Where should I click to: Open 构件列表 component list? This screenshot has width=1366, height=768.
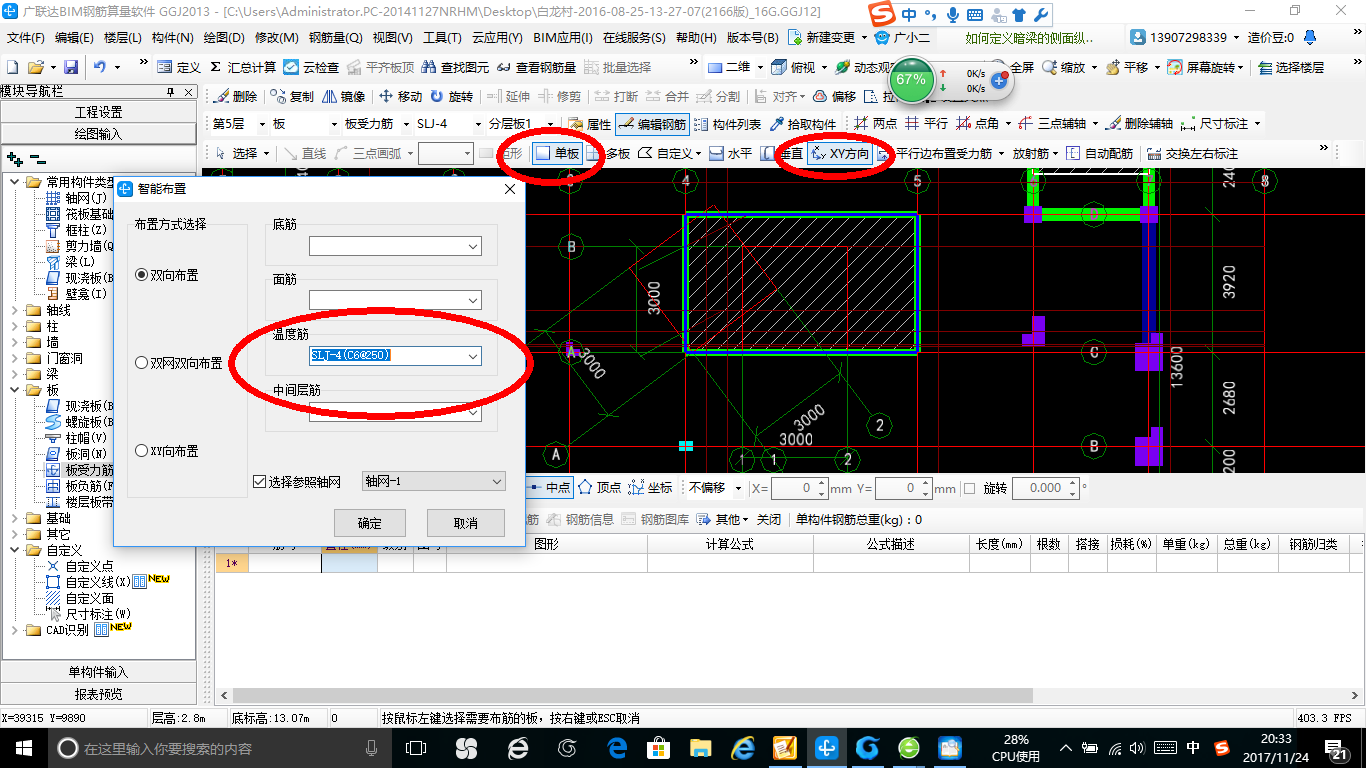[x=727, y=125]
